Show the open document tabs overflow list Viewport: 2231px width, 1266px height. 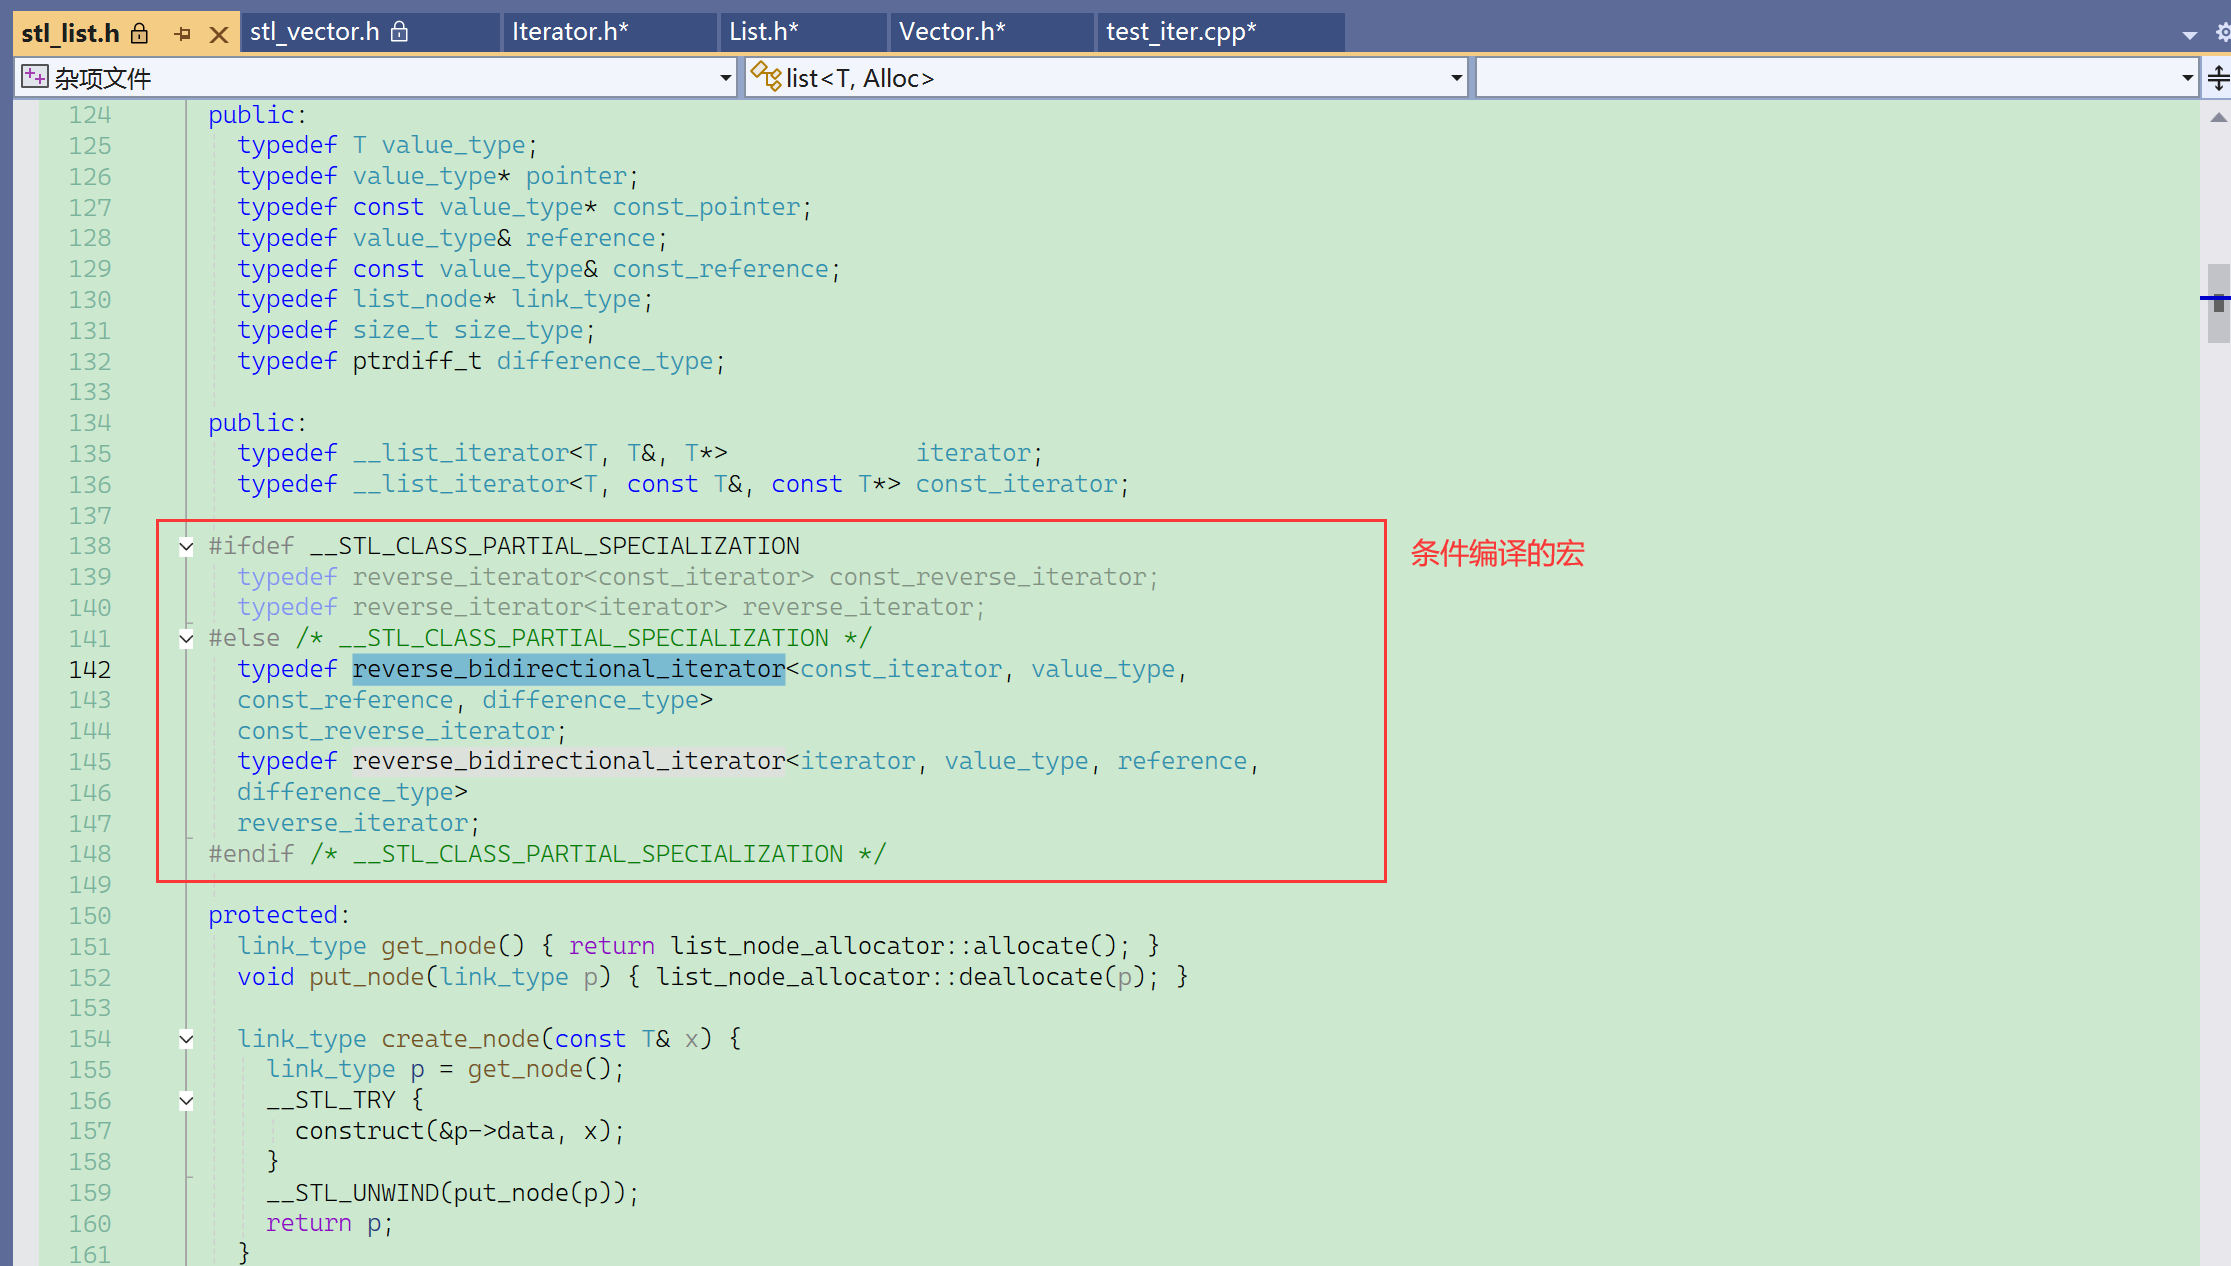click(2190, 35)
